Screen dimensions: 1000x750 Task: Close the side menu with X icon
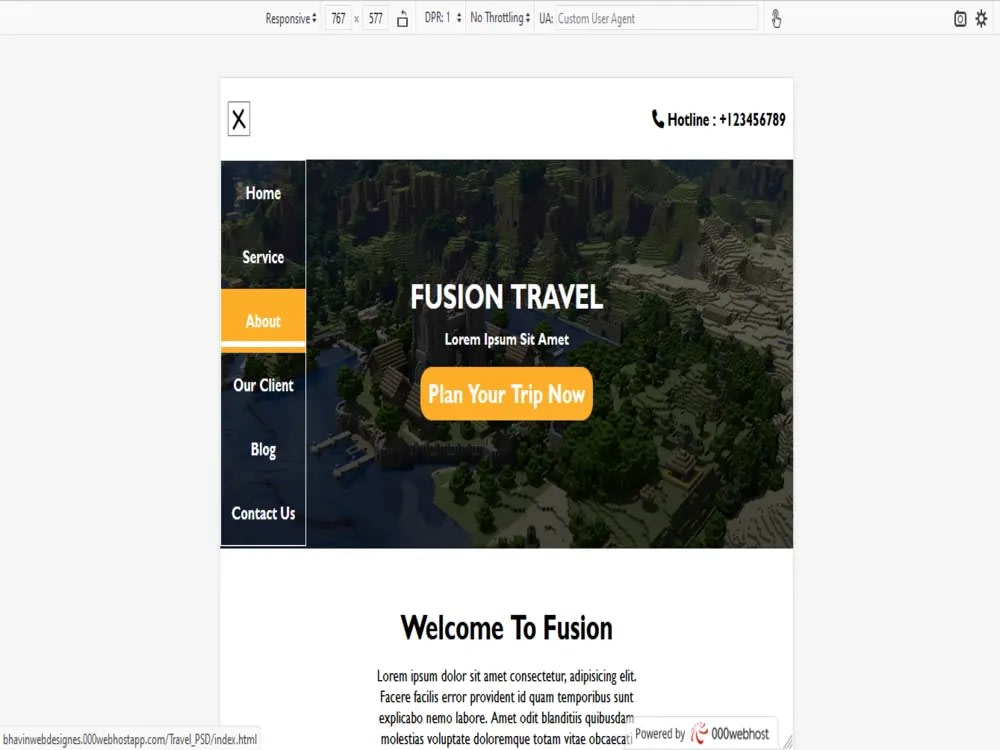point(239,119)
